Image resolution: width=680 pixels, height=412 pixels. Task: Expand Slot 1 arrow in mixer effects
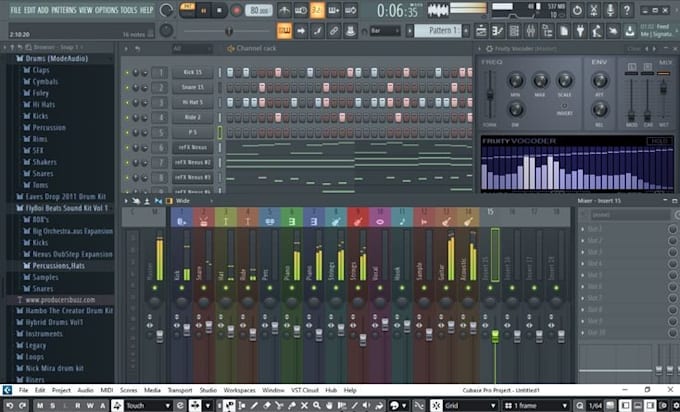[x=582, y=229]
